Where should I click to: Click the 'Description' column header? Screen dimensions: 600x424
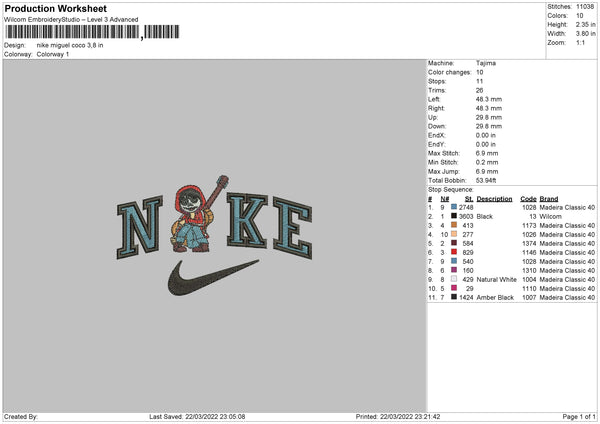pos(494,199)
